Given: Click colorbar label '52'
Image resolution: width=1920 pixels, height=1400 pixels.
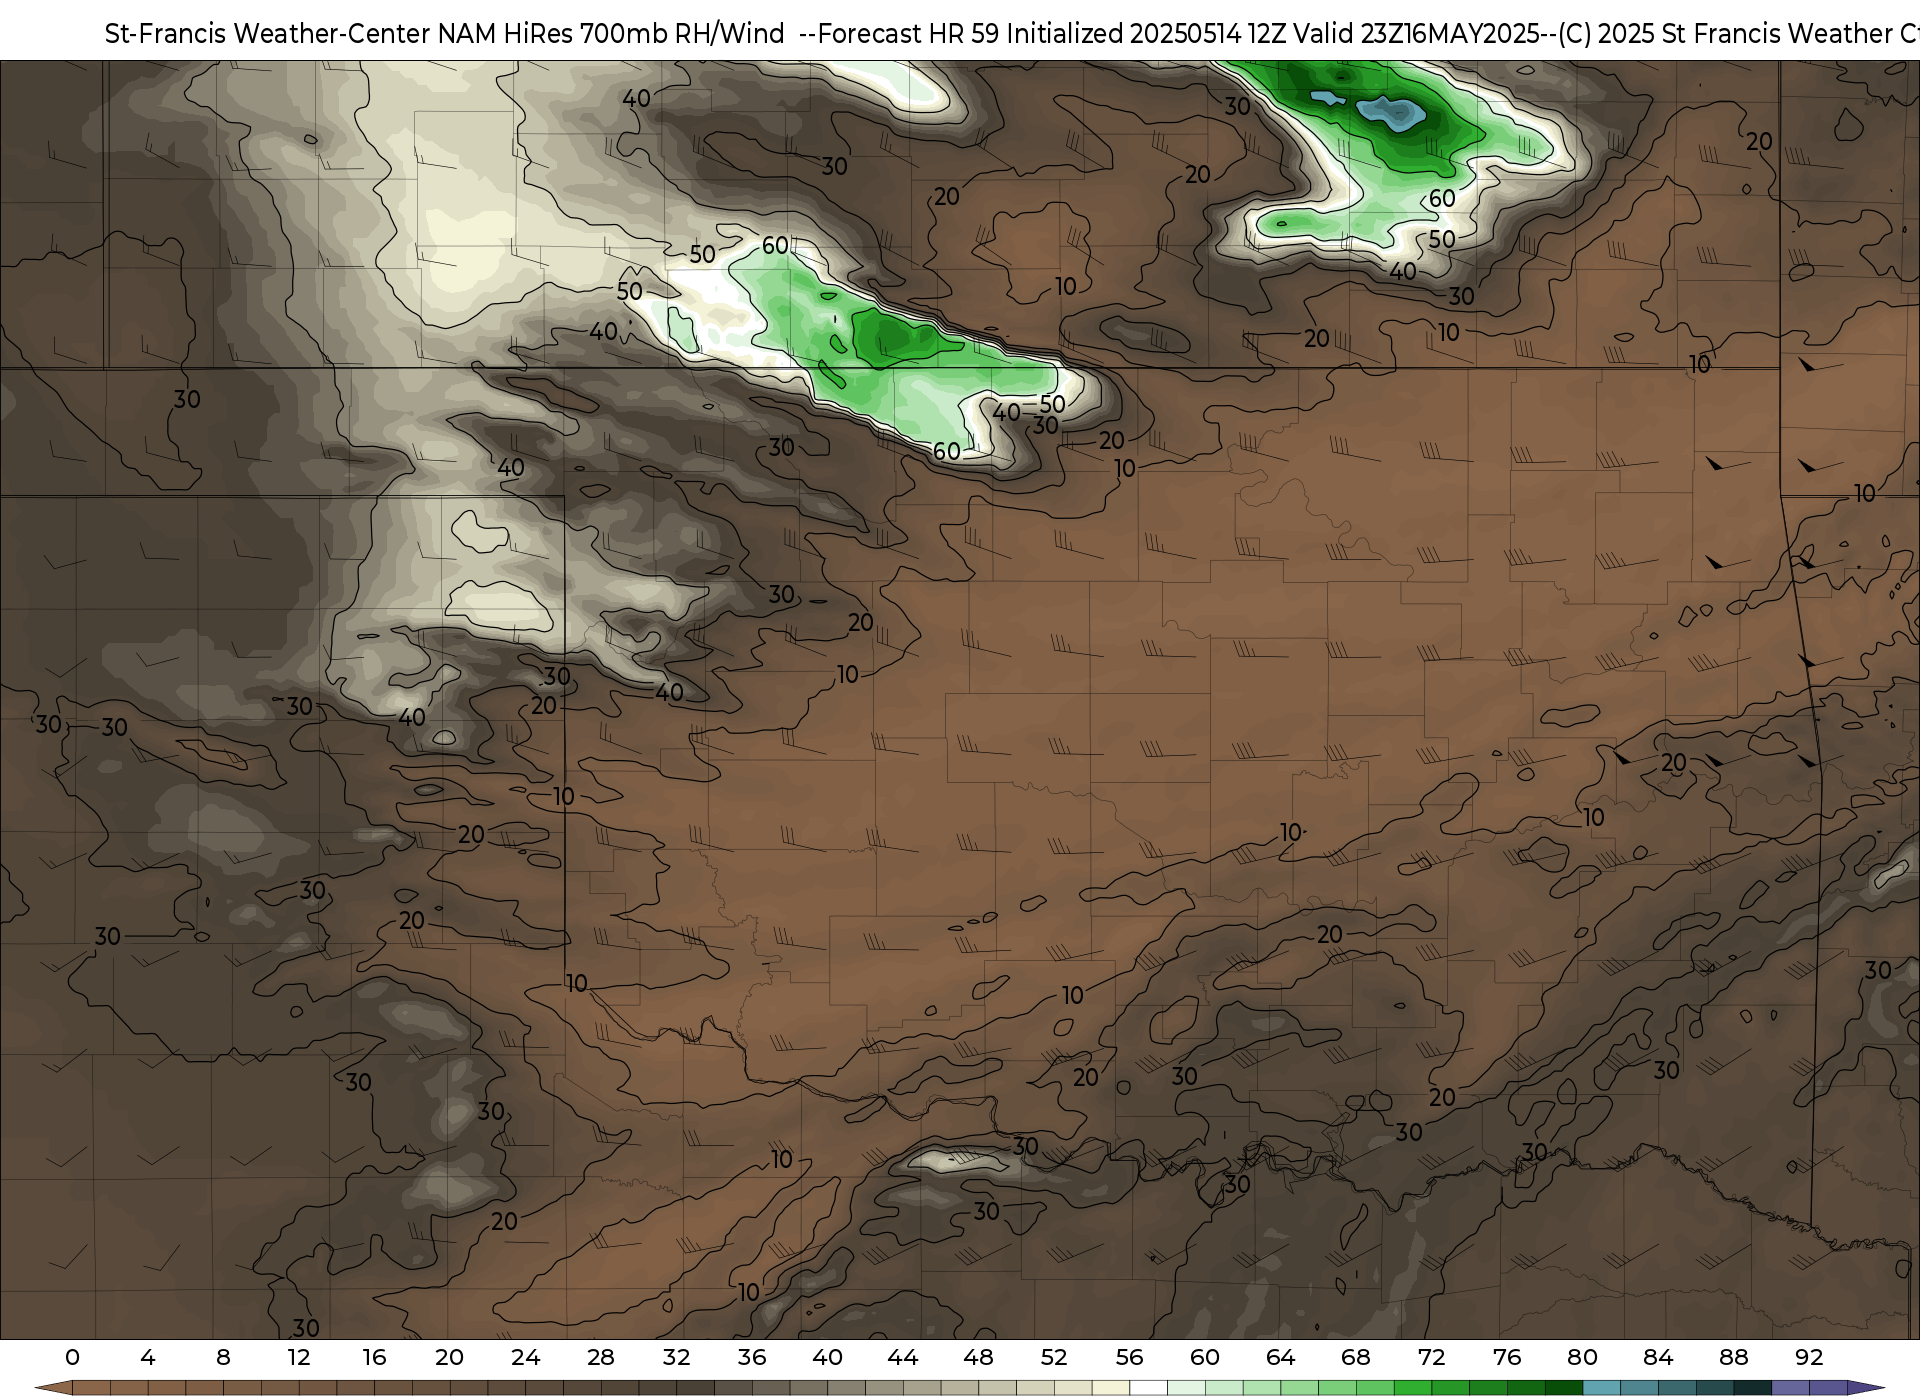Looking at the screenshot, I should click(x=1054, y=1358).
